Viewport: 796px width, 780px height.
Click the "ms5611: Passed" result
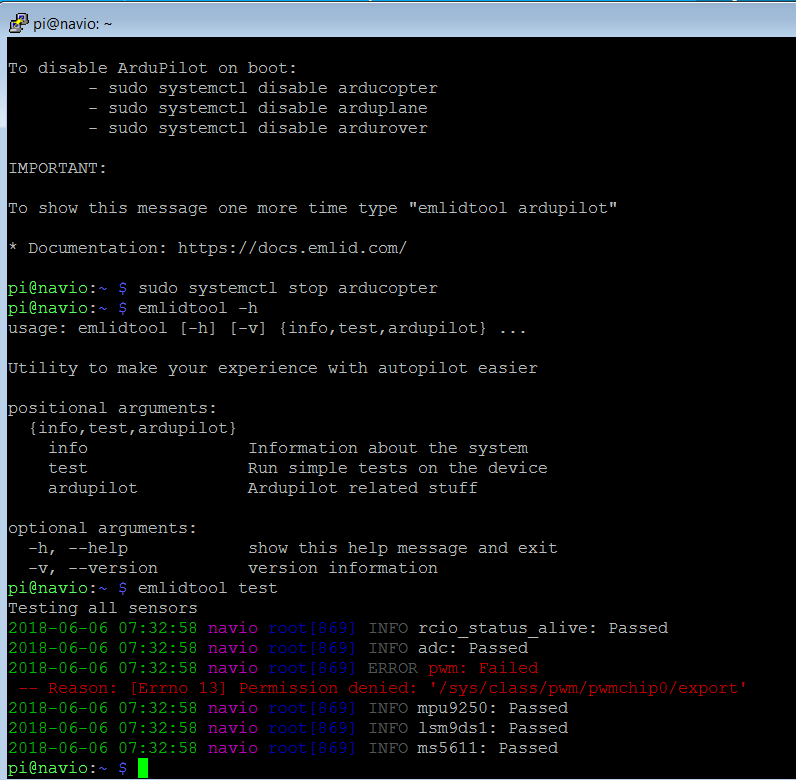487,749
